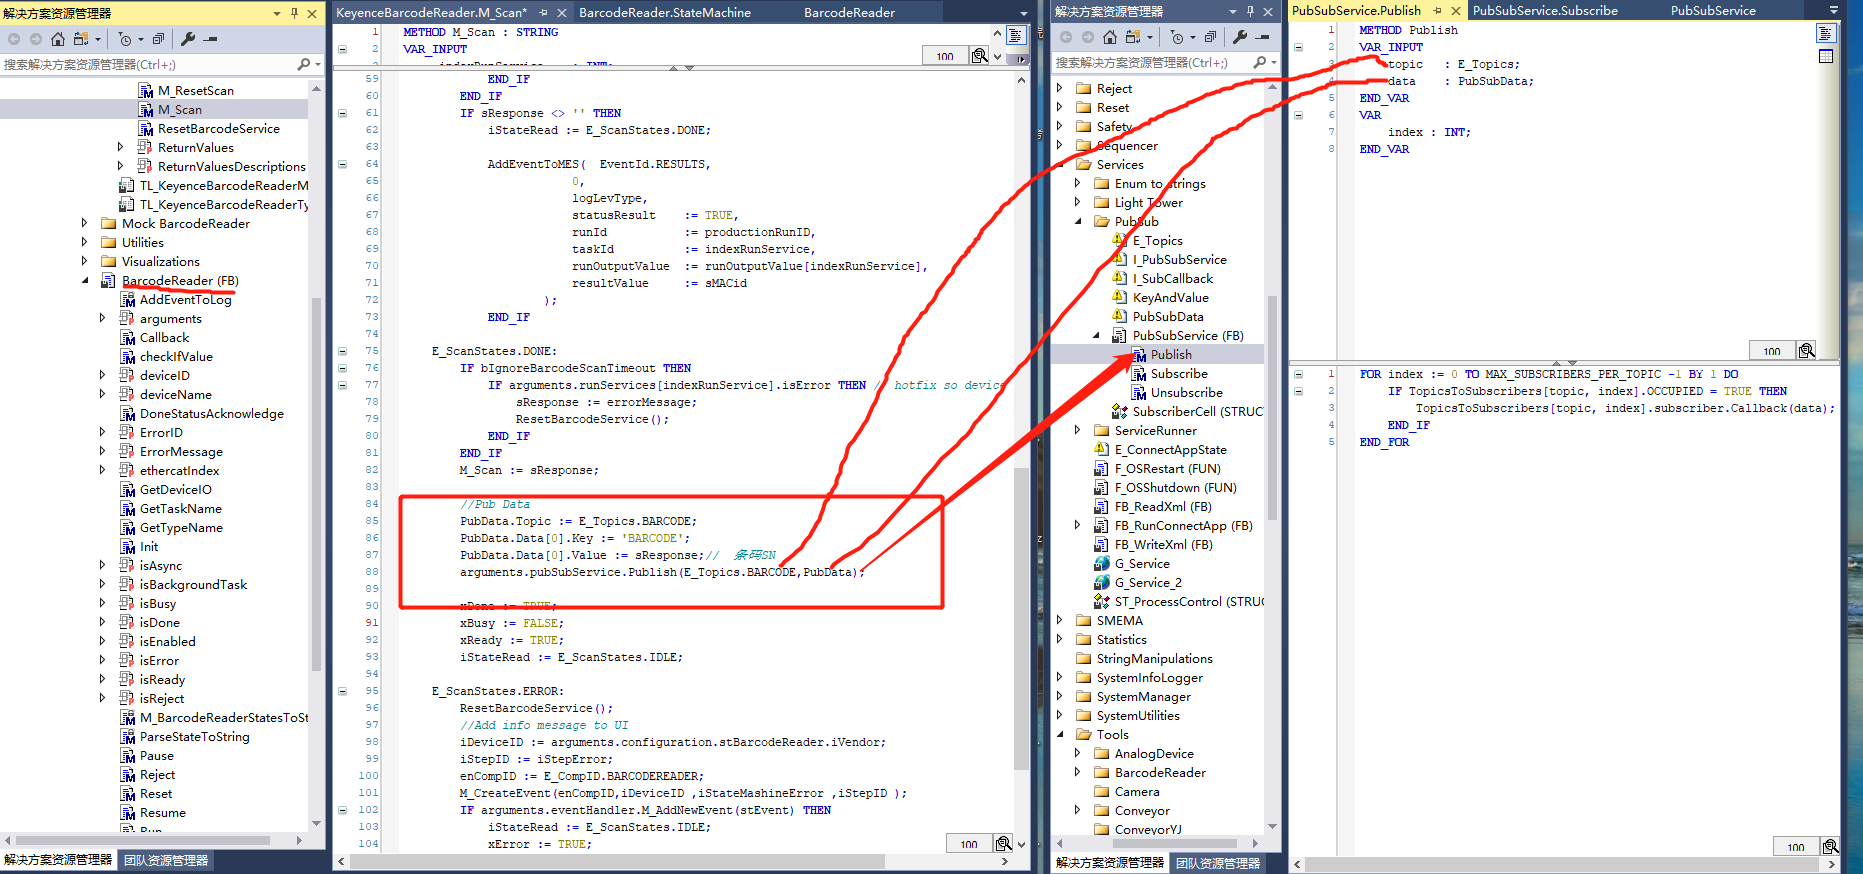Screen dimensions: 1863x874
Task: Click Home icon in left solution explorer
Action: [58, 39]
